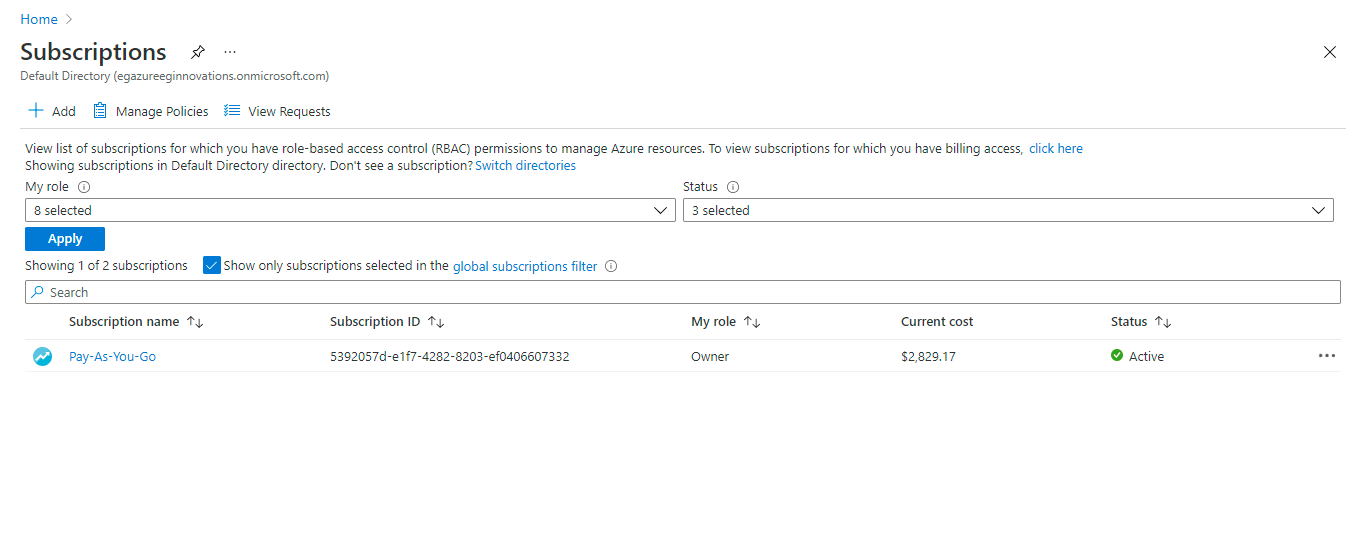Click the Active status cell
Viewport: 1366px width, 546px height.
1138,356
